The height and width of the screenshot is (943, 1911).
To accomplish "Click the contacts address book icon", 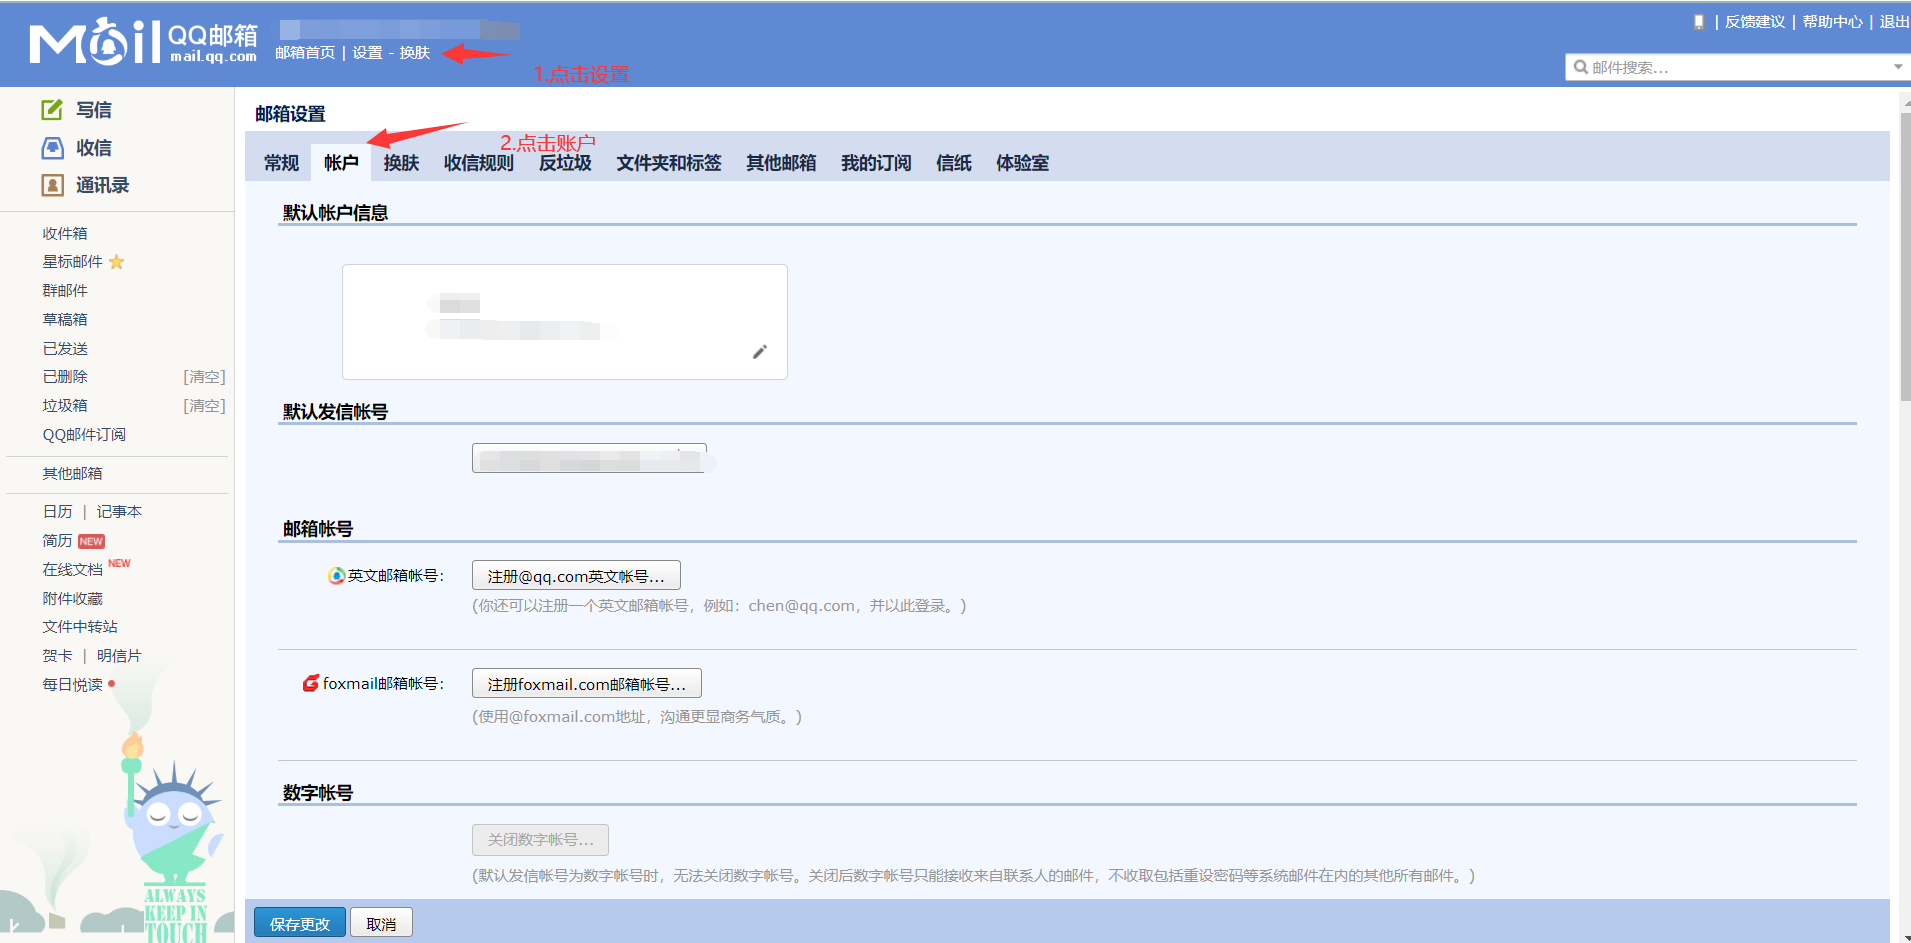I will point(52,185).
